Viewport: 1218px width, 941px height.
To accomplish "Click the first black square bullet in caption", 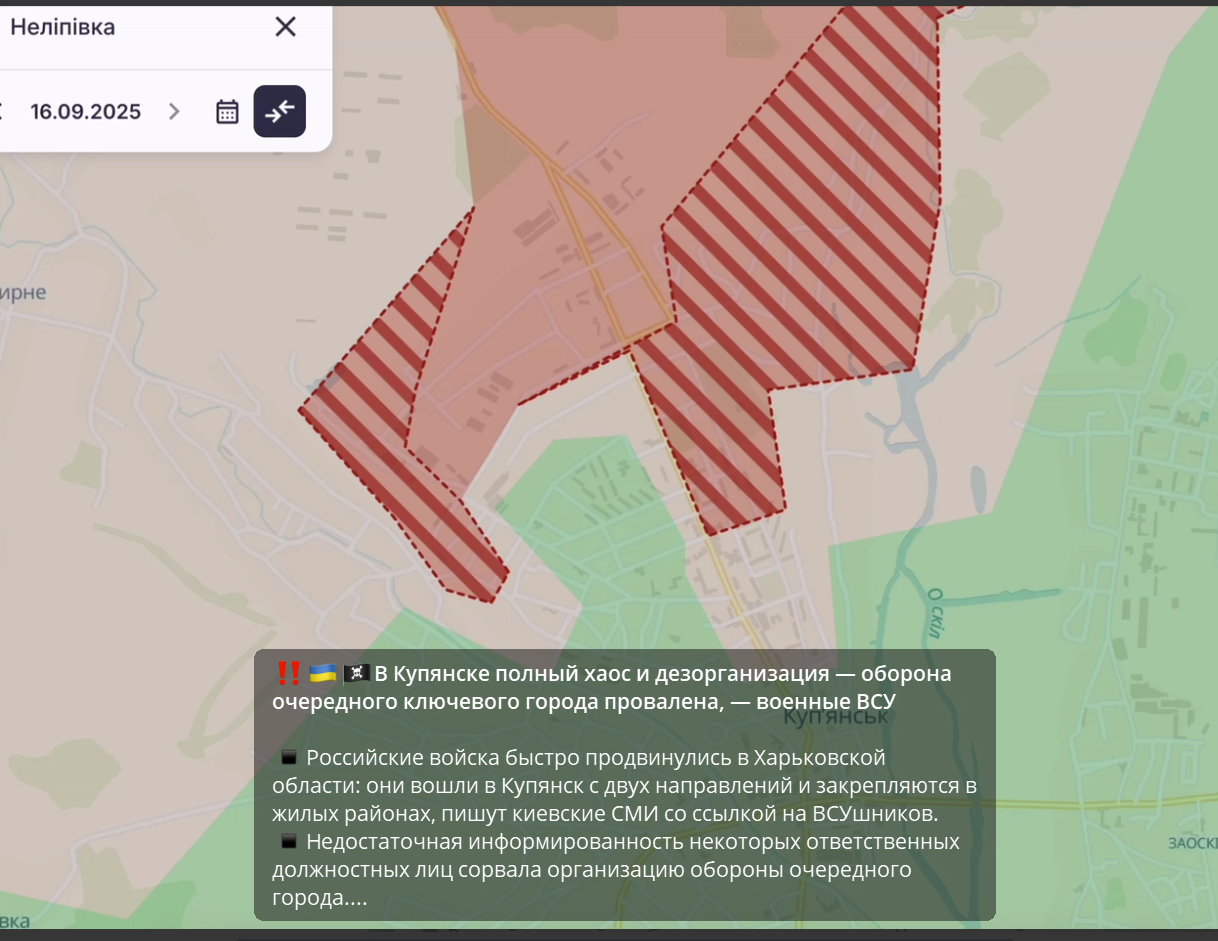I will coord(289,758).
